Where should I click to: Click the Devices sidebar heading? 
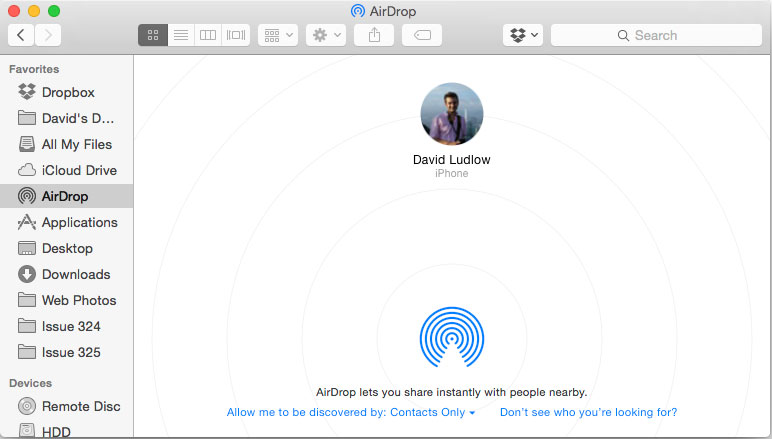pyautogui.click(x=31, y=383)
